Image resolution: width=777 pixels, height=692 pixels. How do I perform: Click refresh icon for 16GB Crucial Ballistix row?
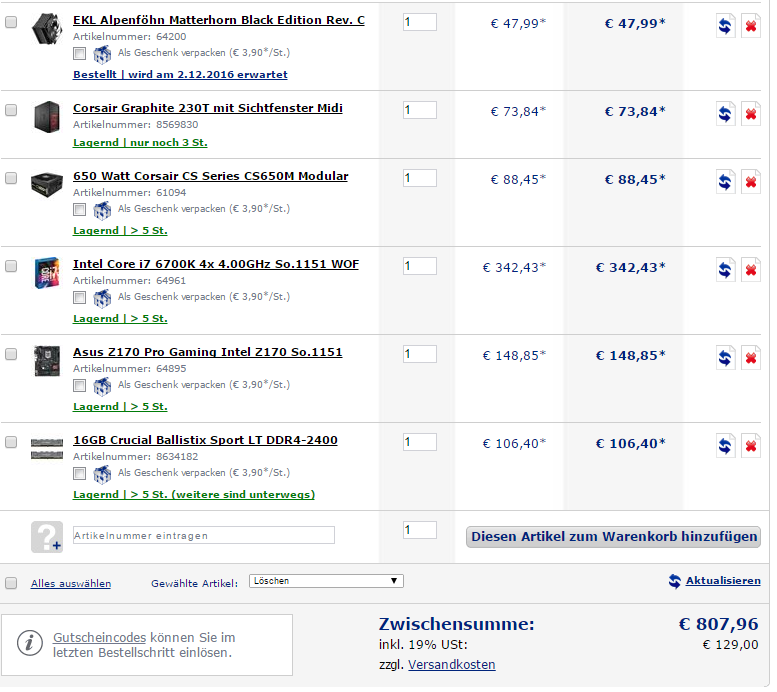pyautogui.click(x=725, y=446)
